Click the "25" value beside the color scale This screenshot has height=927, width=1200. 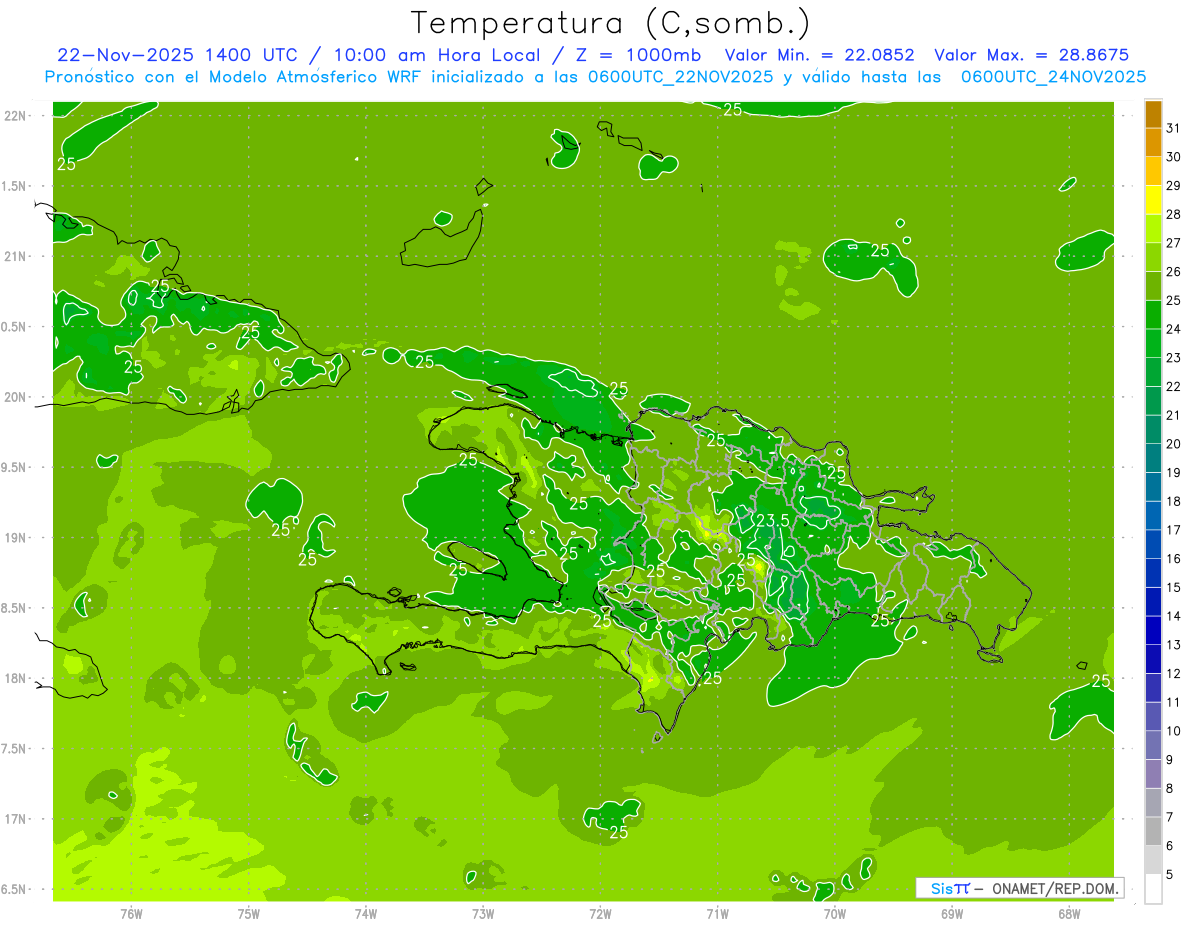(x=1173, y=300)
